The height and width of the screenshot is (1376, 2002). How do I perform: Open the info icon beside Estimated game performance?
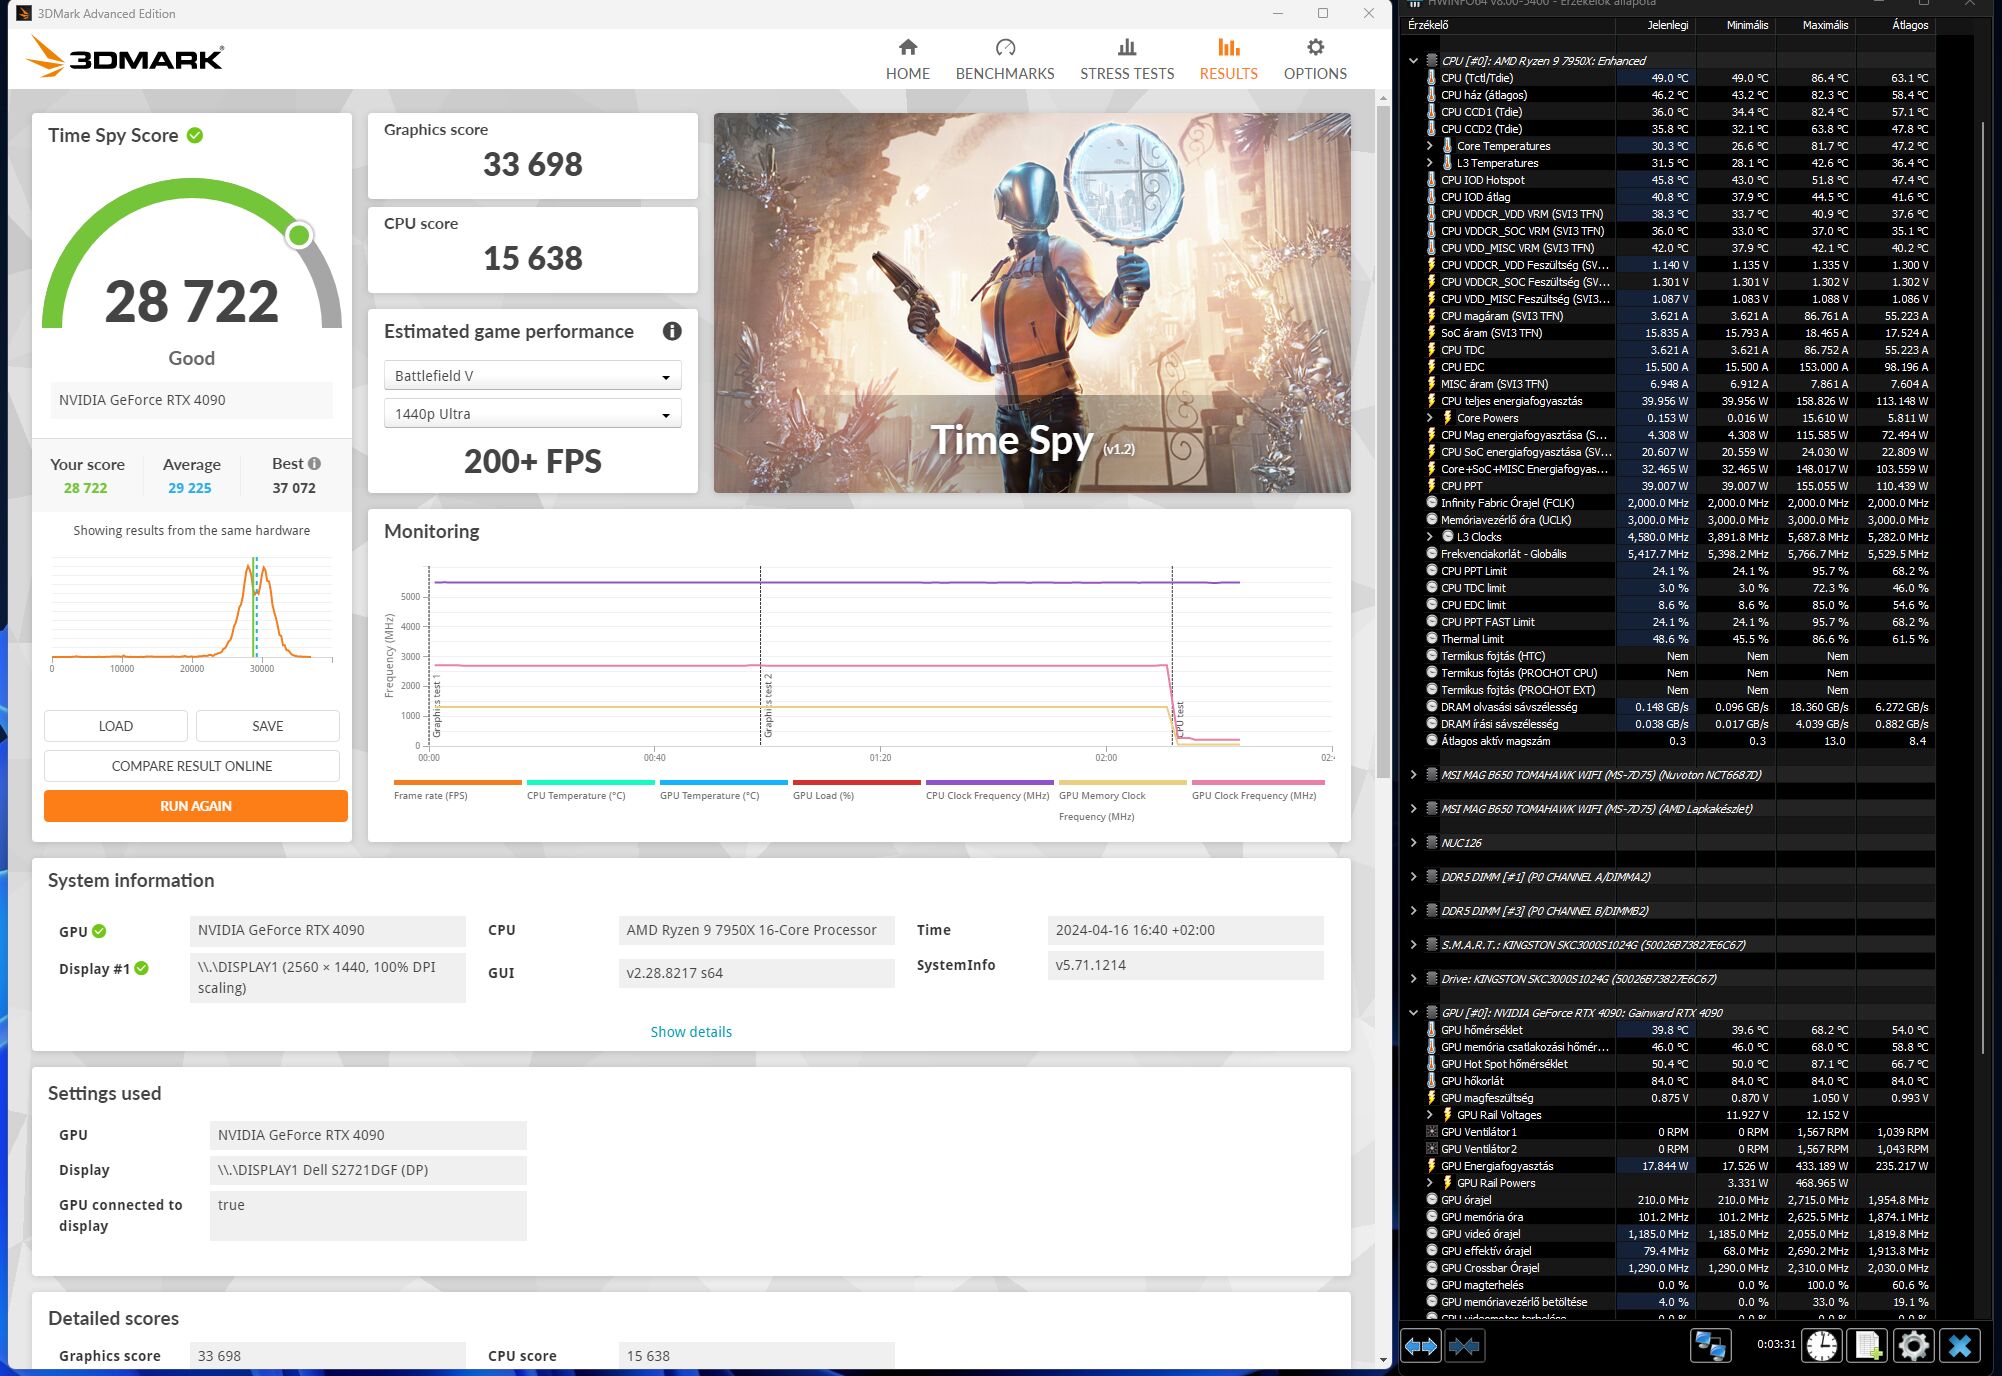coord(672,331)
